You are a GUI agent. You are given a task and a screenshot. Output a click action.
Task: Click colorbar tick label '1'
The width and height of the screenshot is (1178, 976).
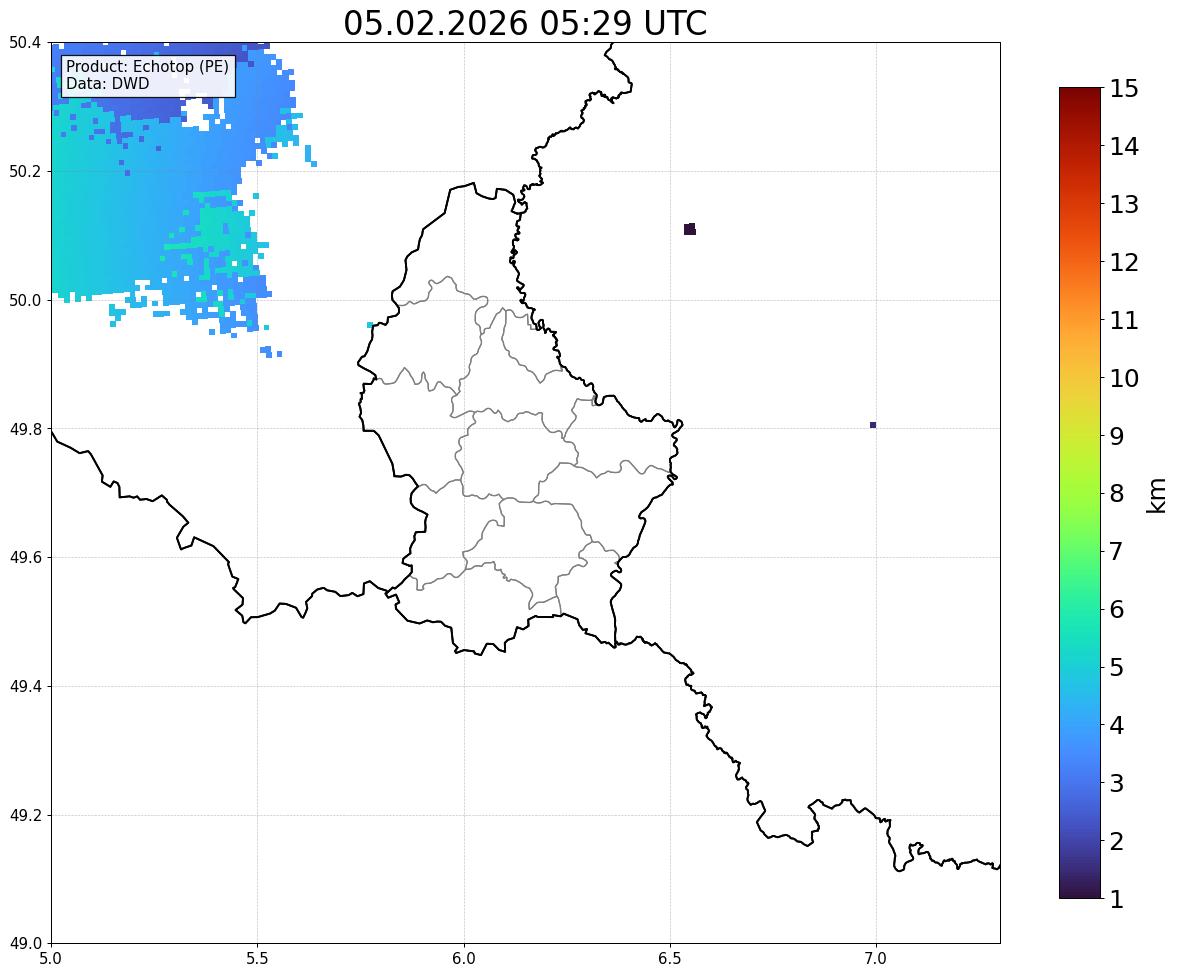pos(1117,899)
